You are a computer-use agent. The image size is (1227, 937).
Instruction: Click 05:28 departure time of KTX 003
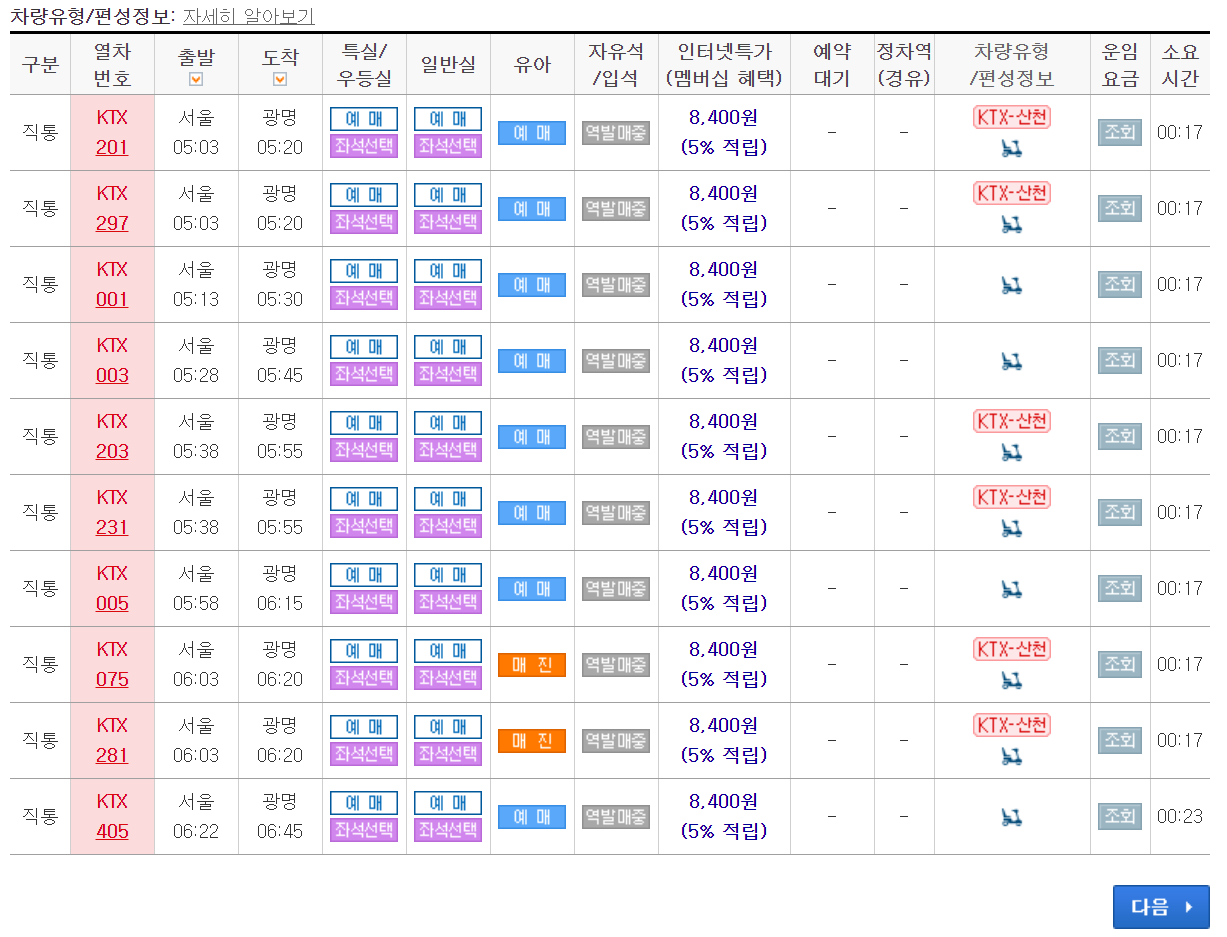196,376
